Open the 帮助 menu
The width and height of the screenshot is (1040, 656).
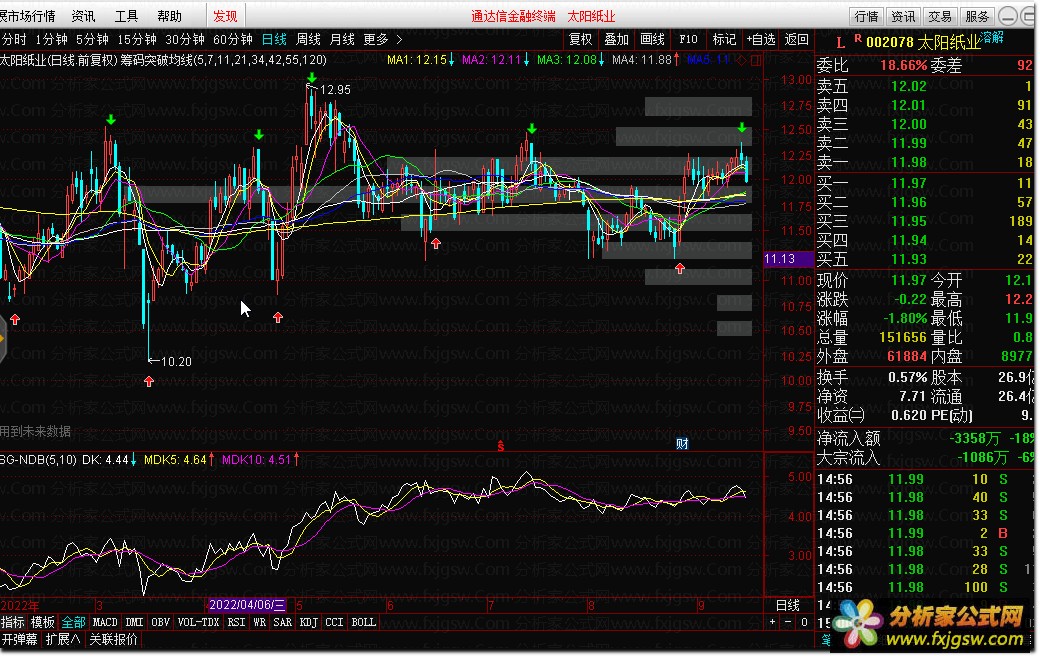point(169,16)
